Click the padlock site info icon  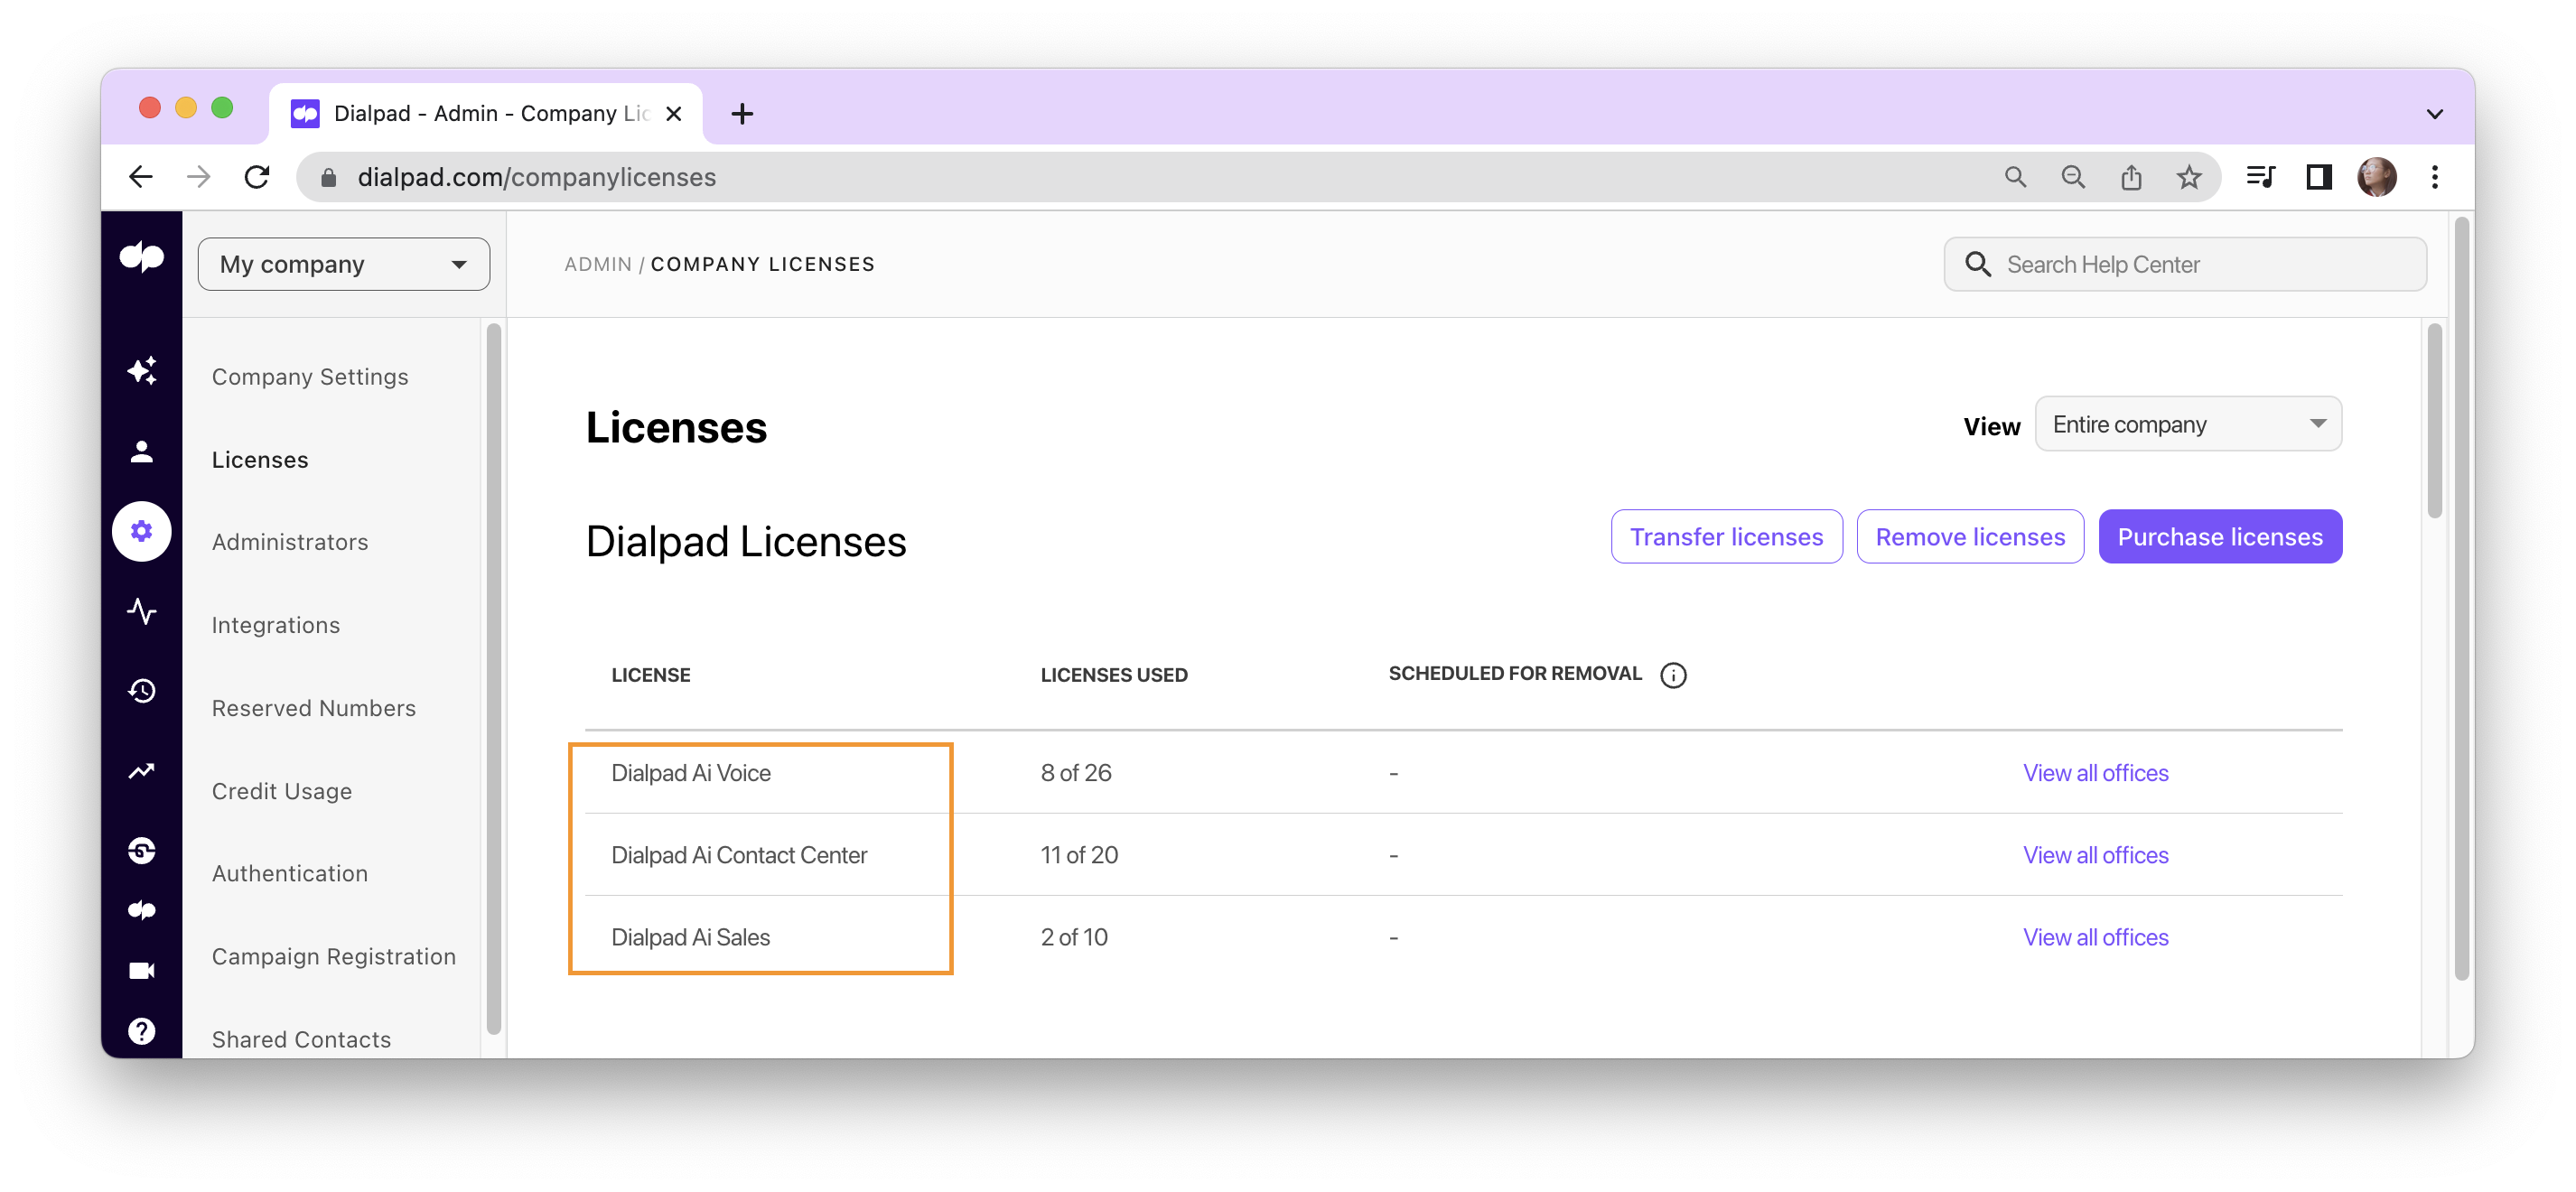coord(328,177)
